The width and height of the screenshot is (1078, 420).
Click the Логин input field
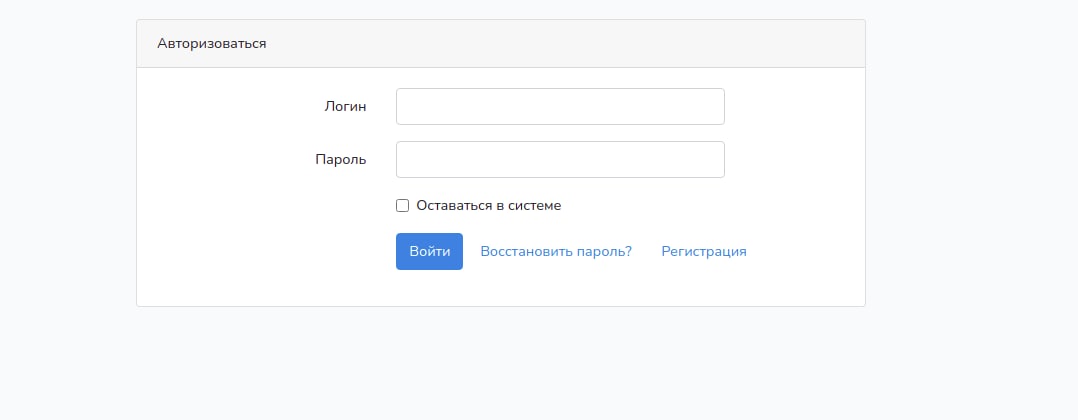click(560, 107)
